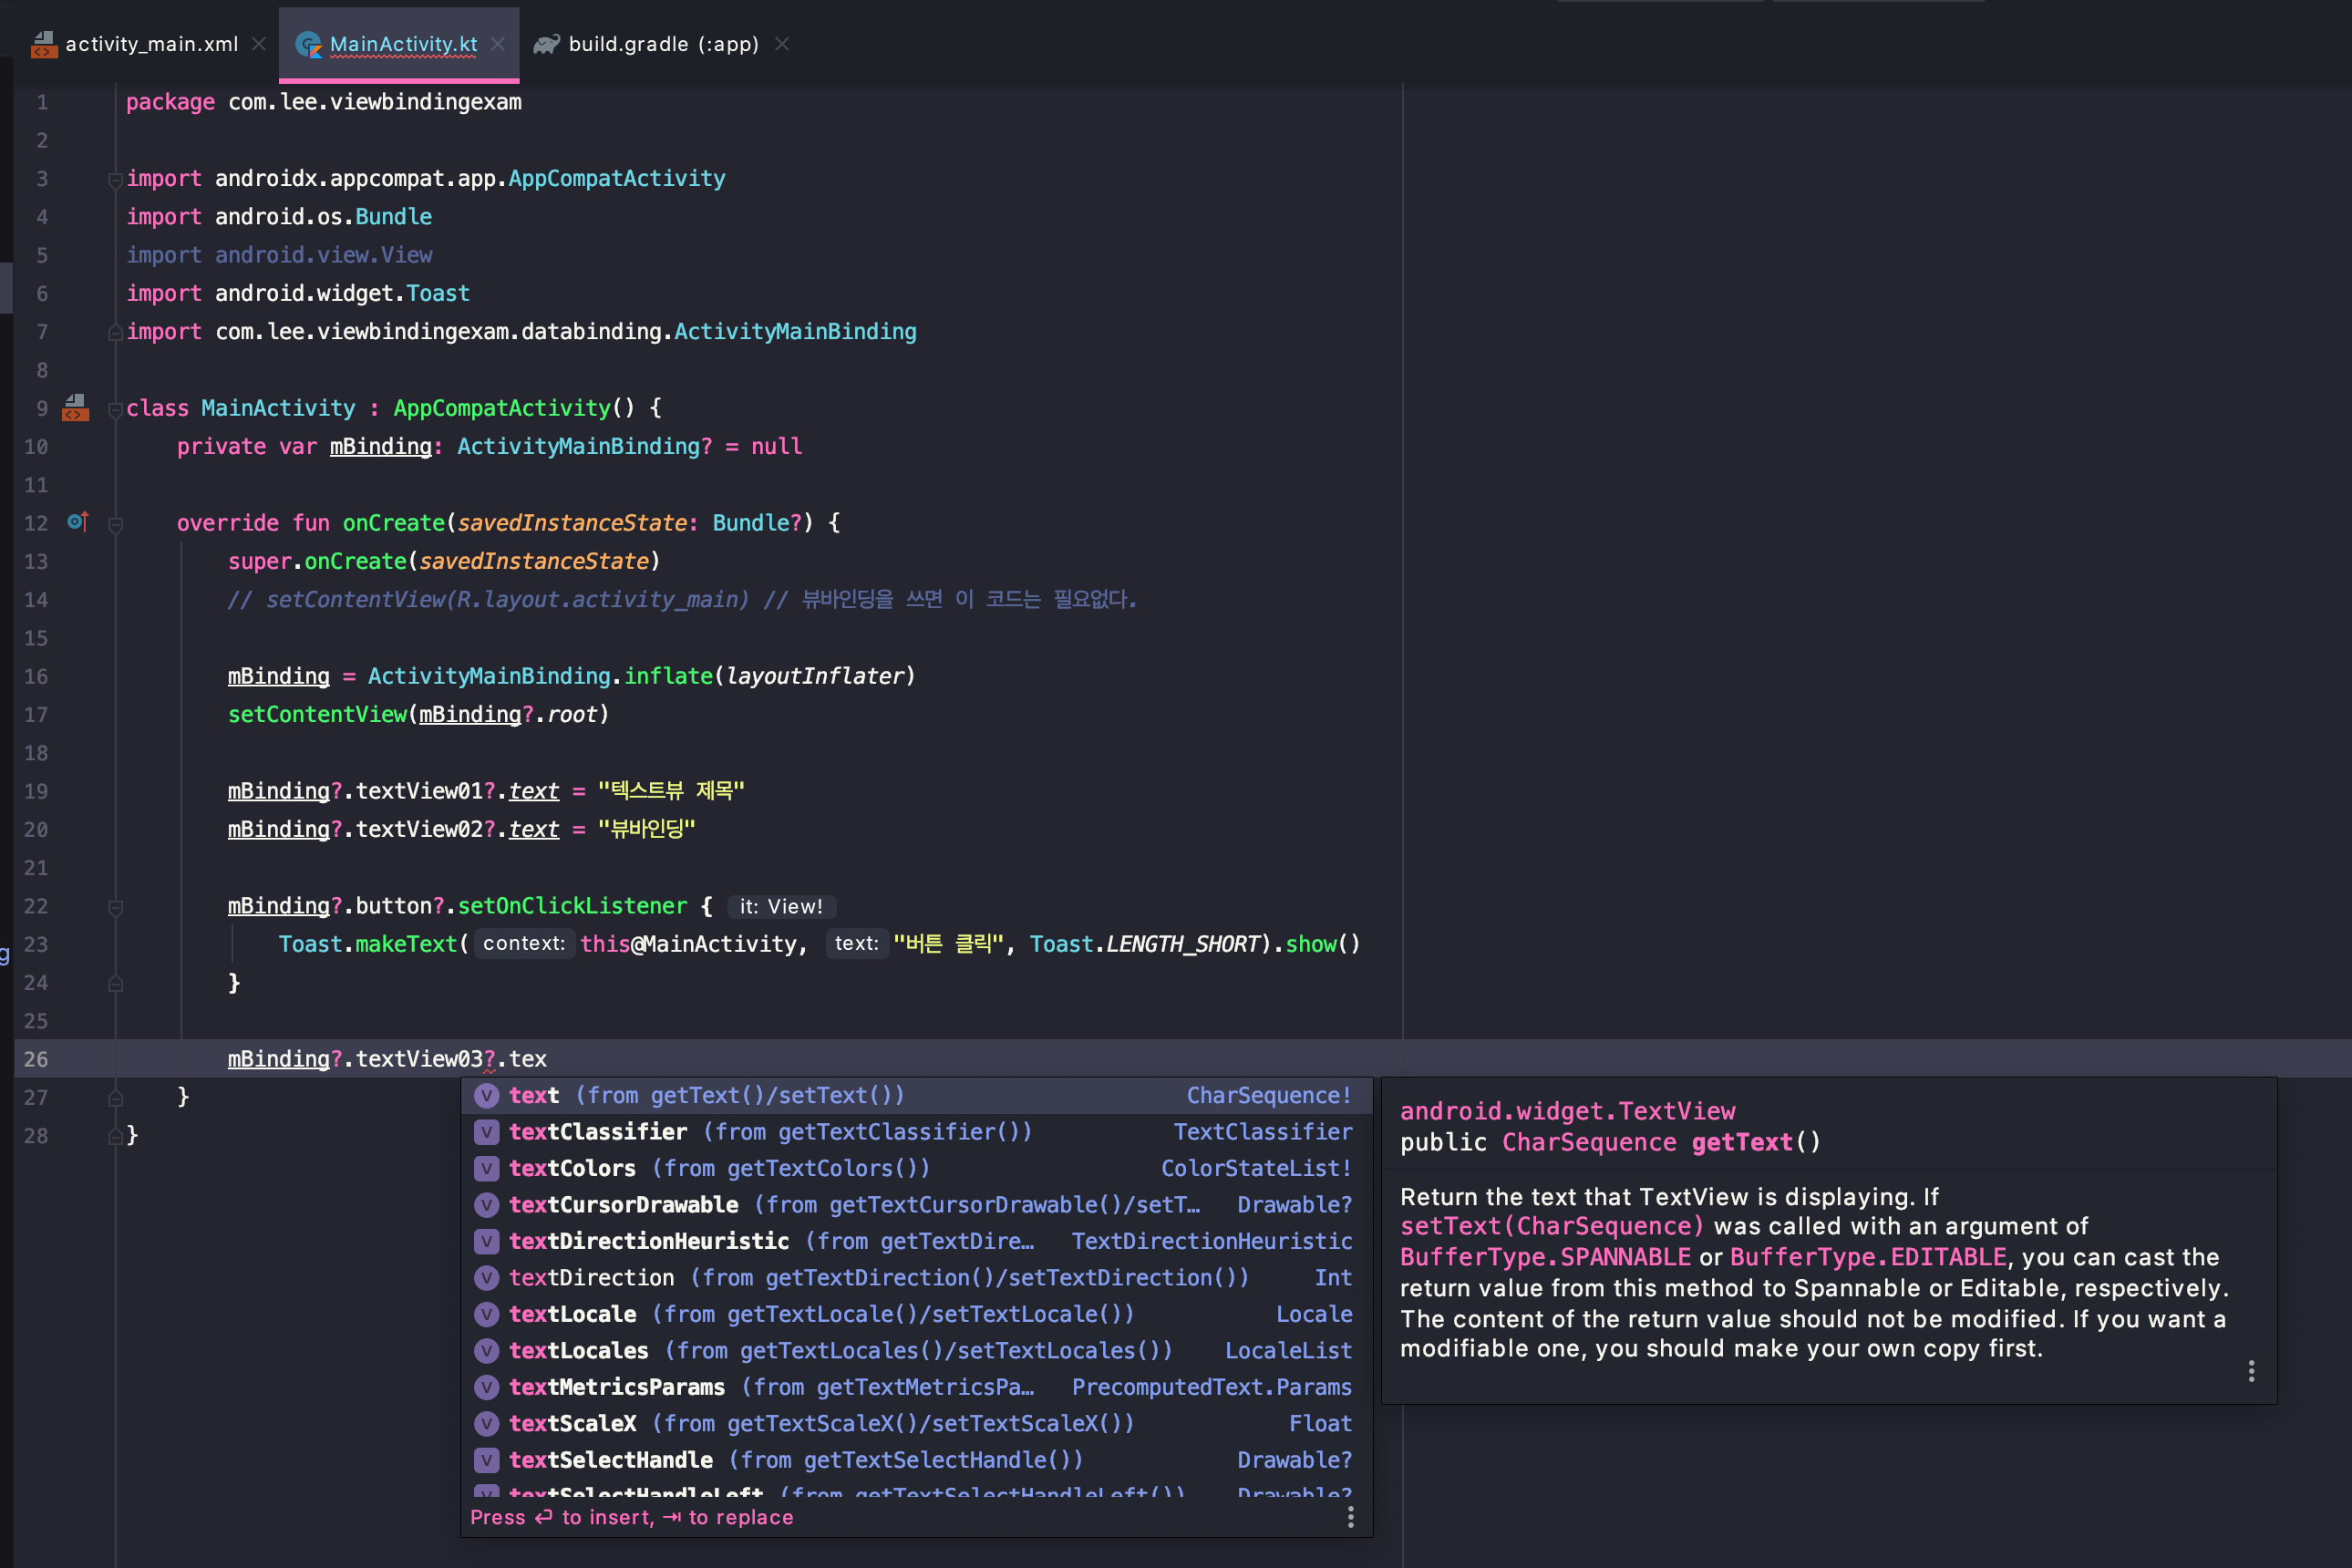Fold the onCreate function body
This screenshot has height=1568, width=2352.
[115, 524]
